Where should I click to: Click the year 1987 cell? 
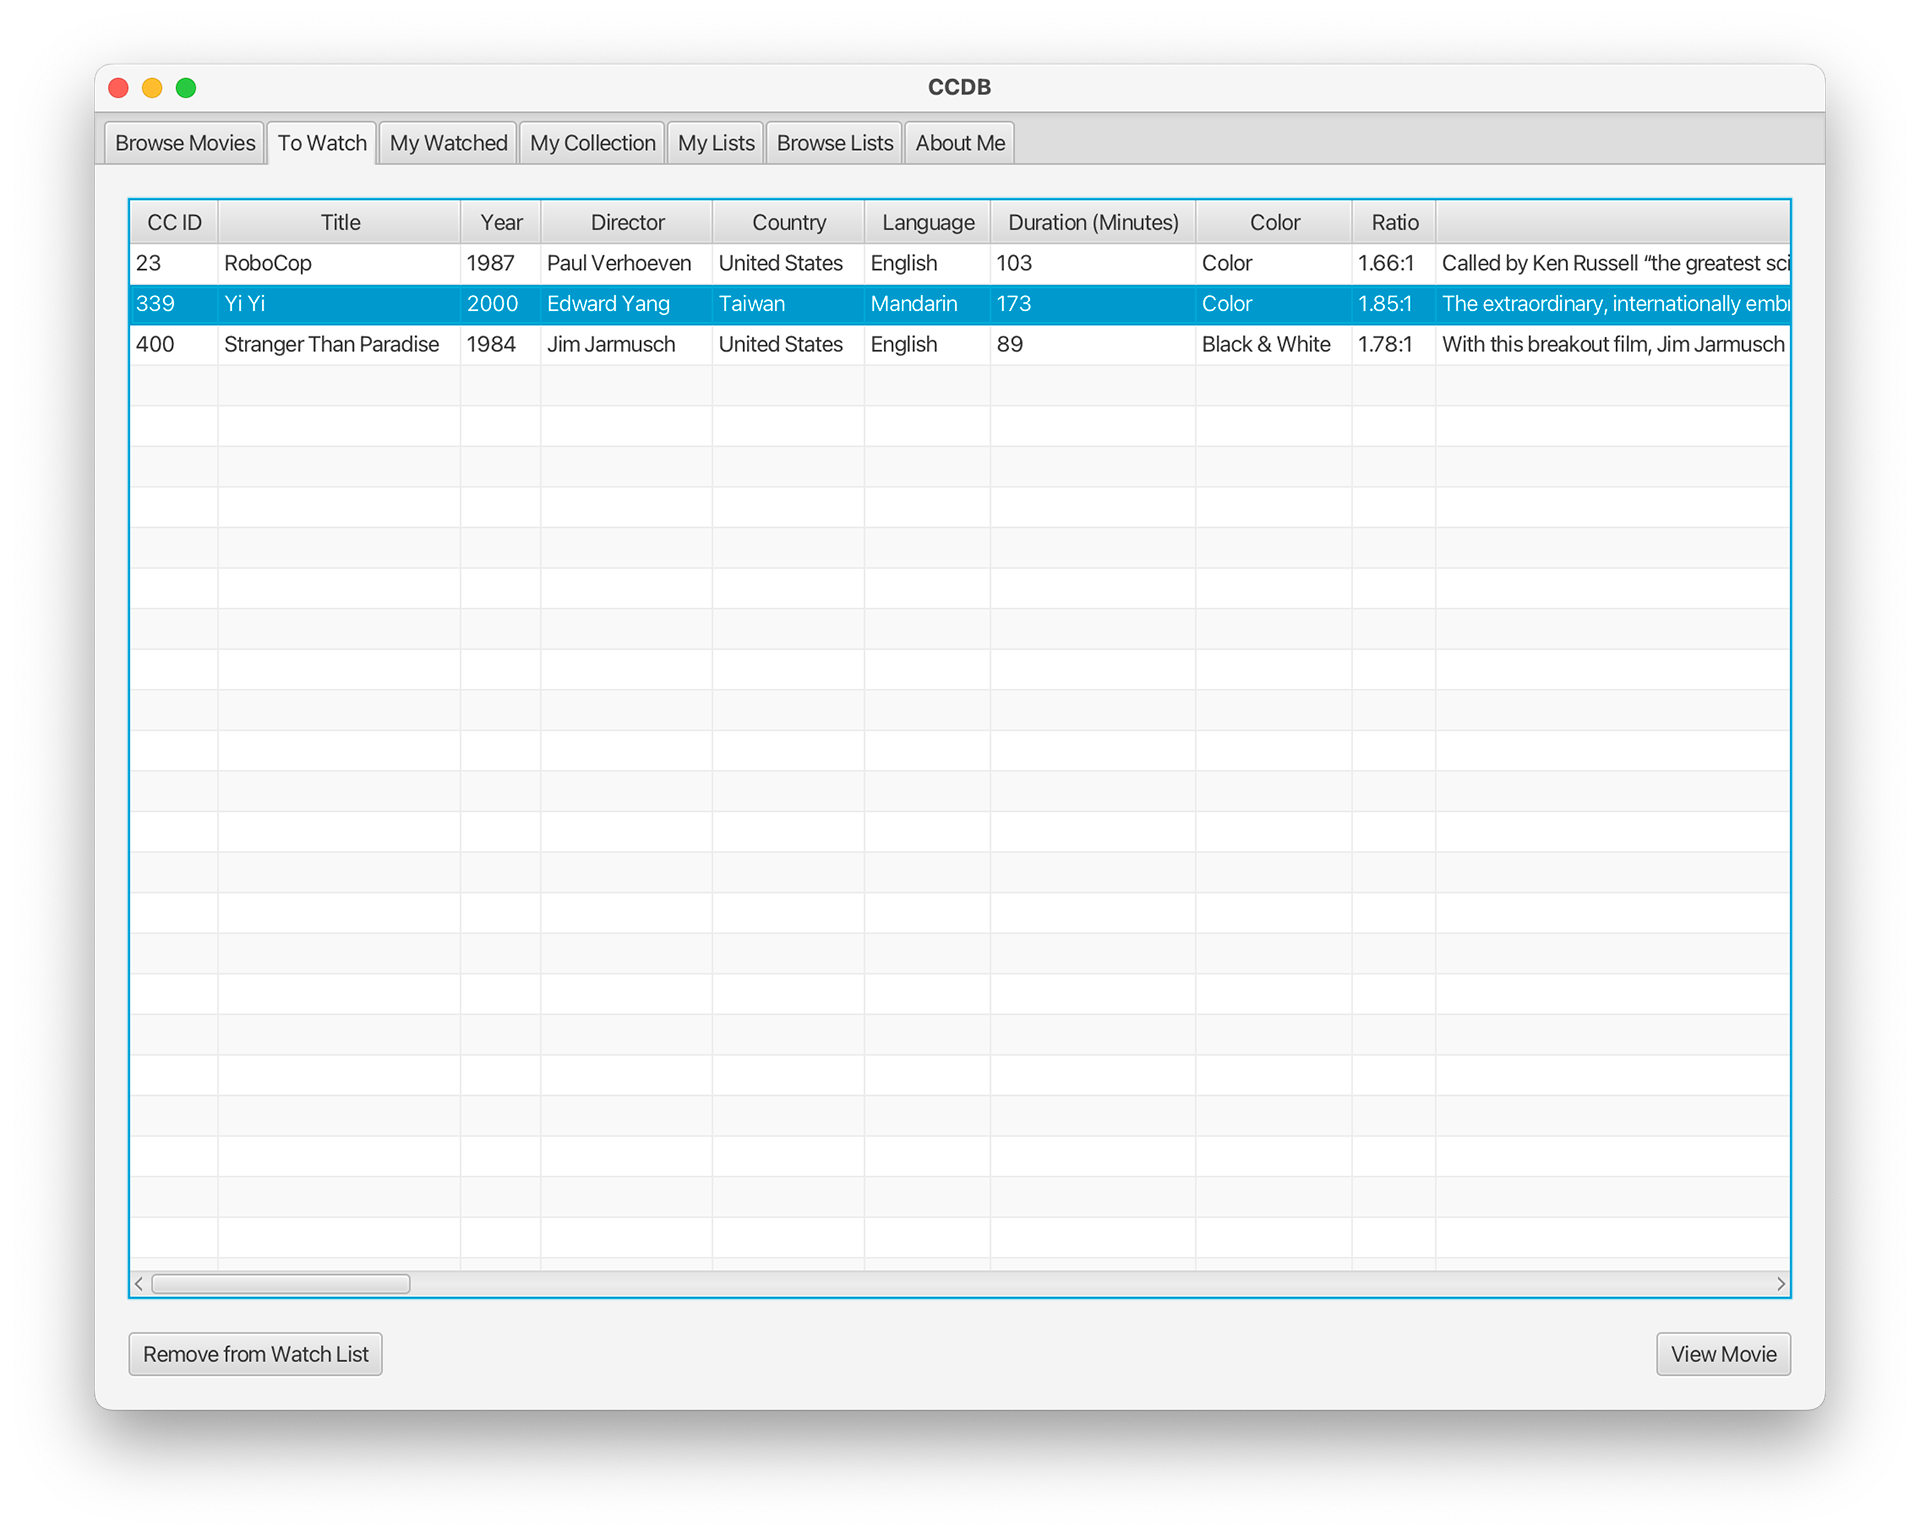pos(501,263)
